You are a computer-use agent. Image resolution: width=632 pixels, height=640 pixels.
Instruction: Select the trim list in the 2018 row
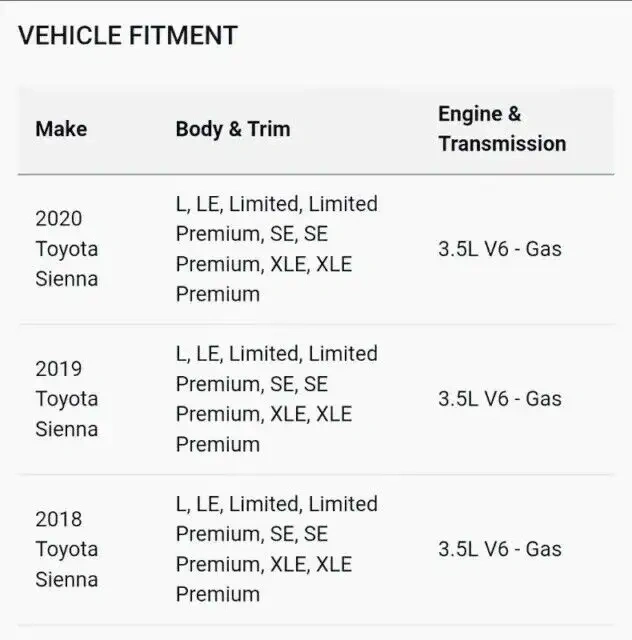tap(277, 549)
